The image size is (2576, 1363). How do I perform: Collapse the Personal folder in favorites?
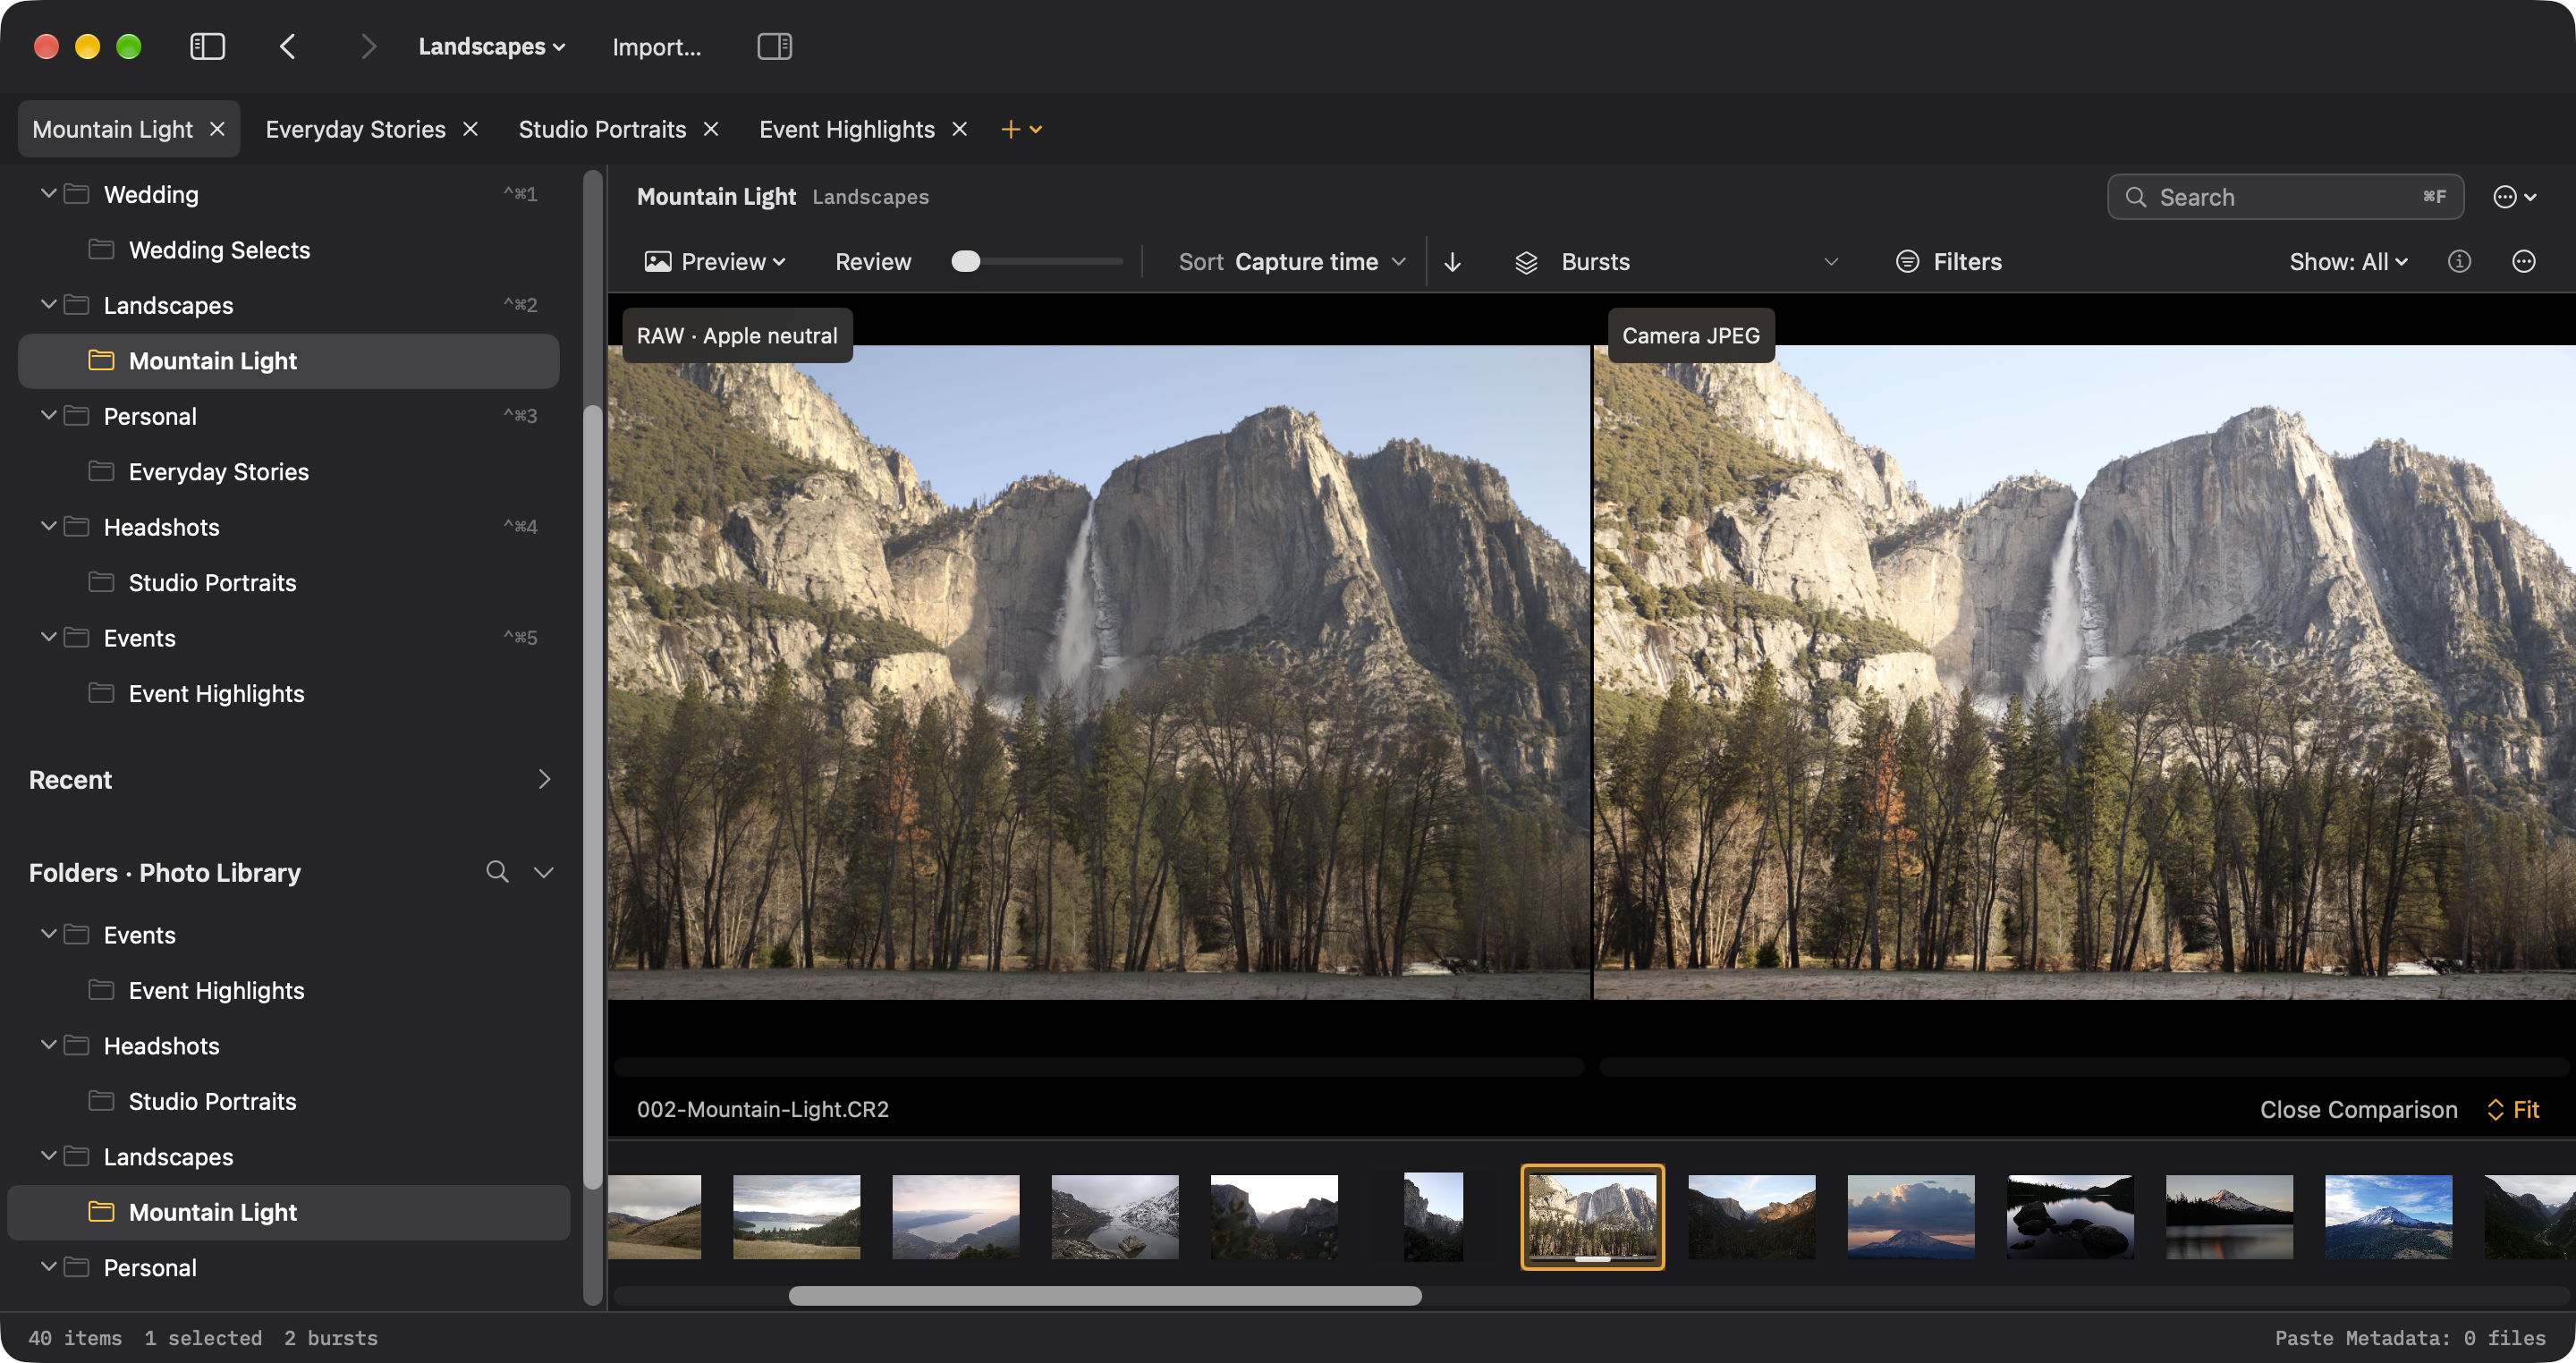48,415
